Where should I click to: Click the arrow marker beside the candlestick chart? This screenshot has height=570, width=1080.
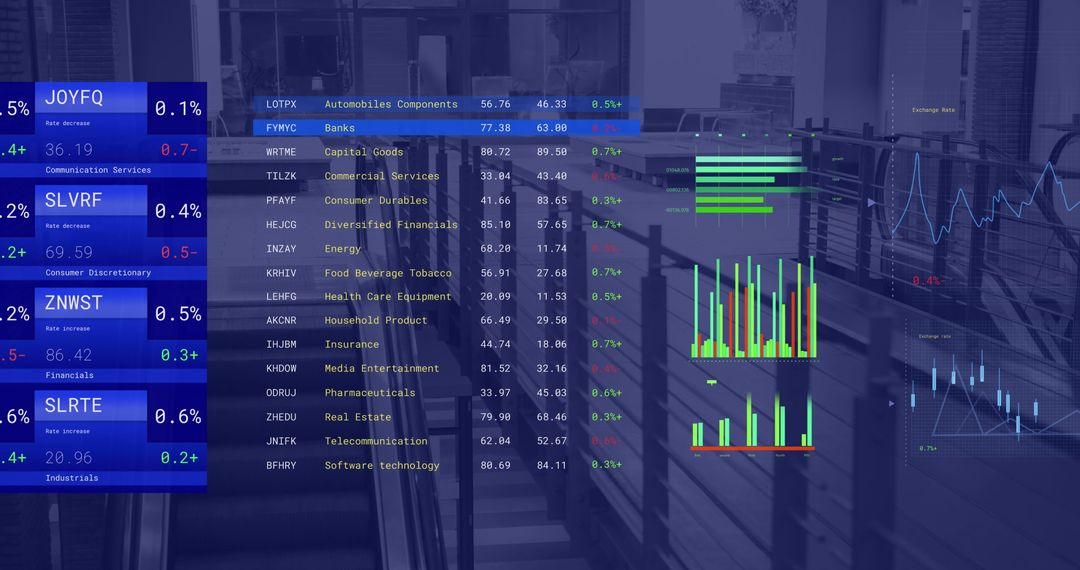(x=893, y=403)
